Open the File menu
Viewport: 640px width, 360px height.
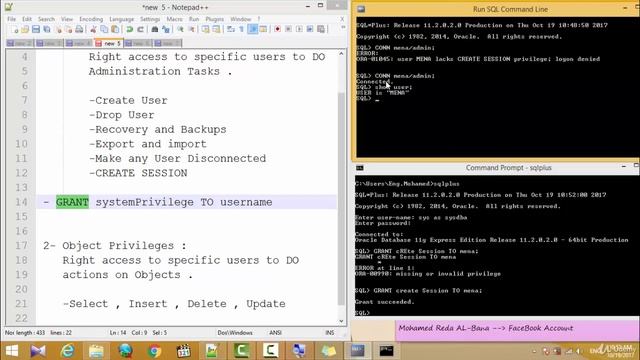pos(11,19)
